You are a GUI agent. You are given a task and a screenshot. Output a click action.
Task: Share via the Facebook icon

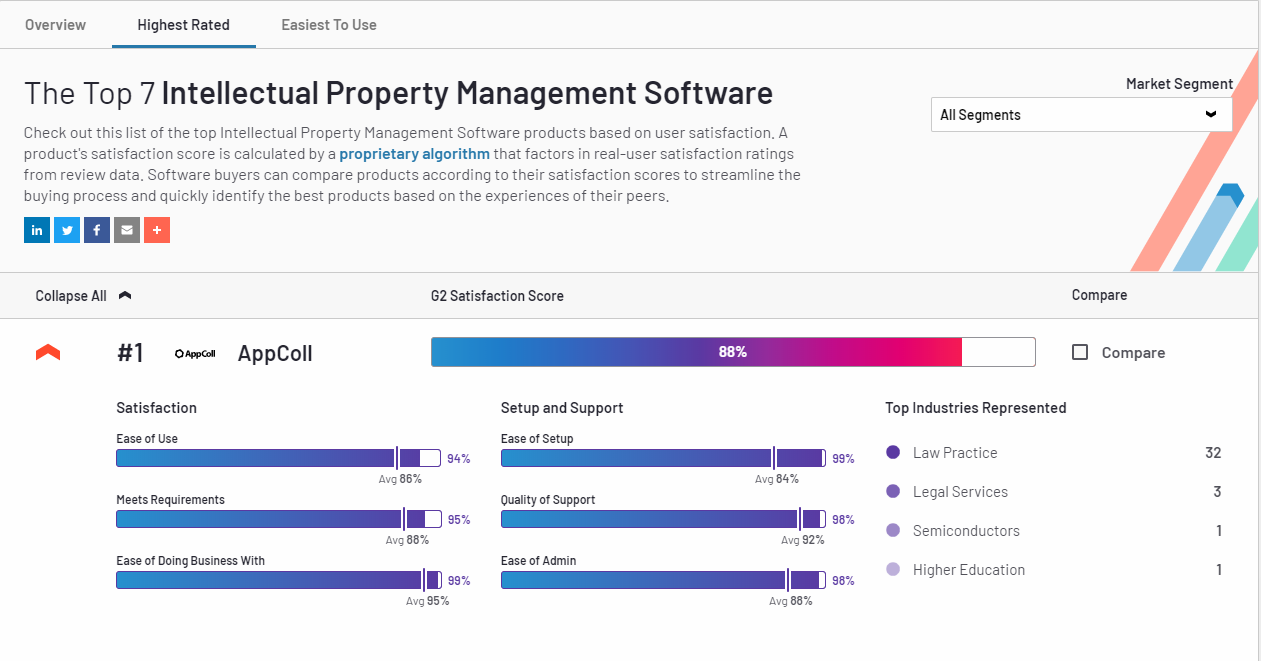(97, 230)
